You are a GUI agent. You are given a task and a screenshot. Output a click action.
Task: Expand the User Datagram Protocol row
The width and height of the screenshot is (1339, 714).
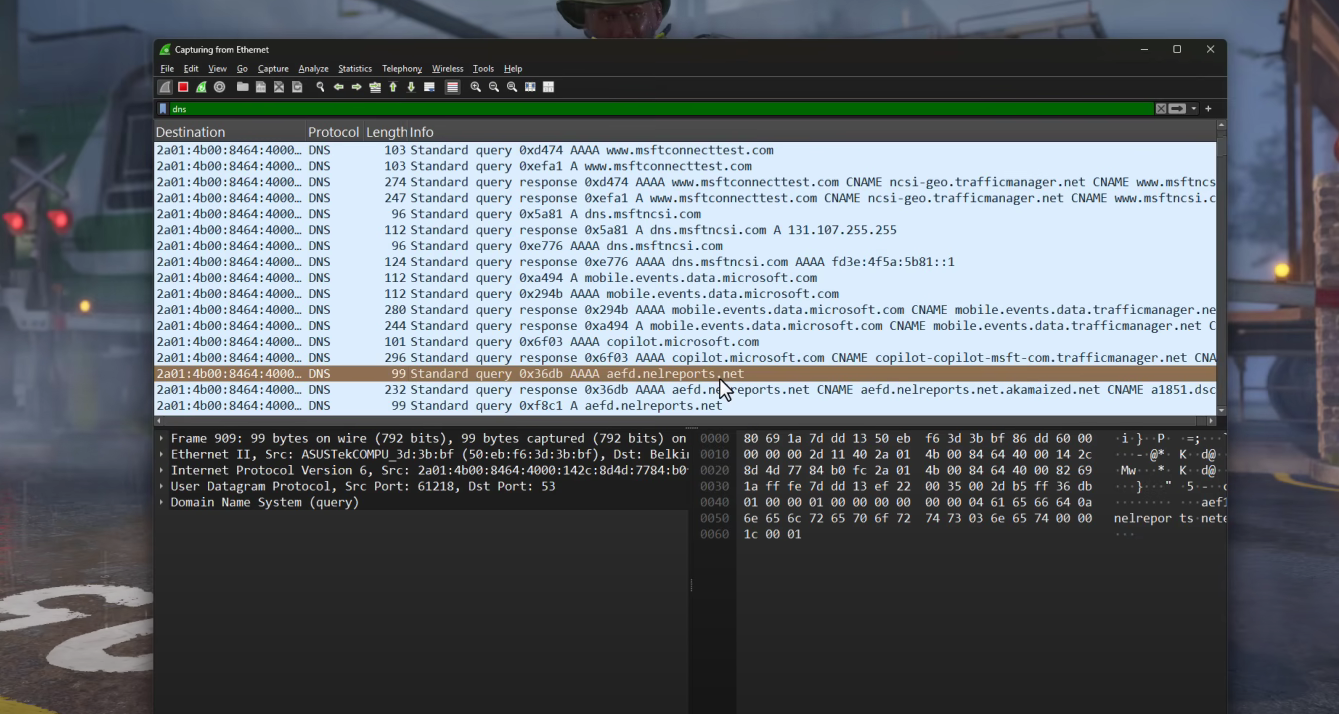(x=162, y=486)
